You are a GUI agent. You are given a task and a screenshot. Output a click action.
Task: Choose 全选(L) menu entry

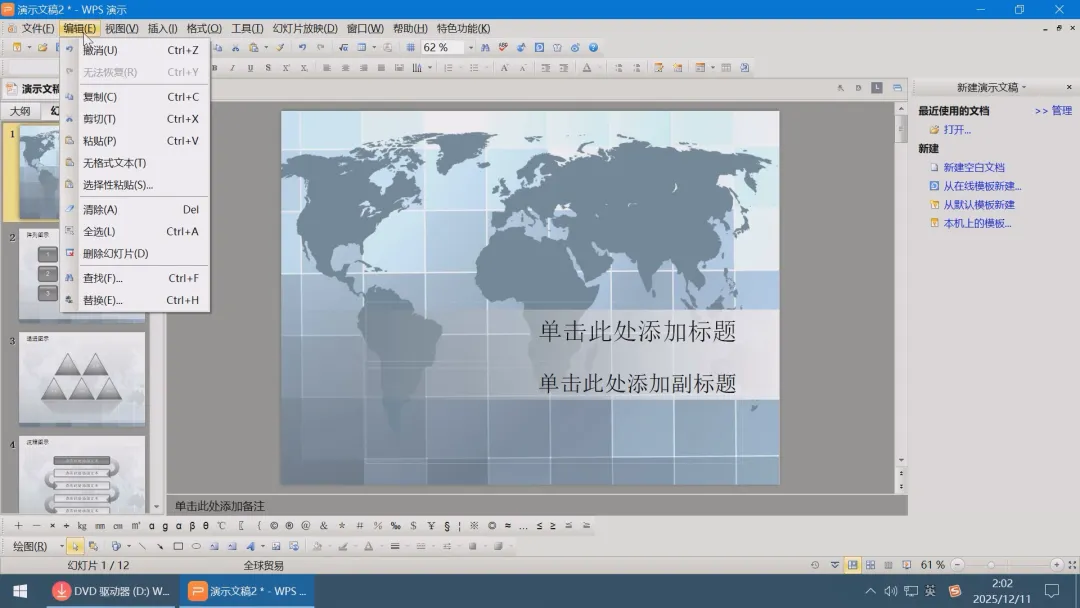135,231
